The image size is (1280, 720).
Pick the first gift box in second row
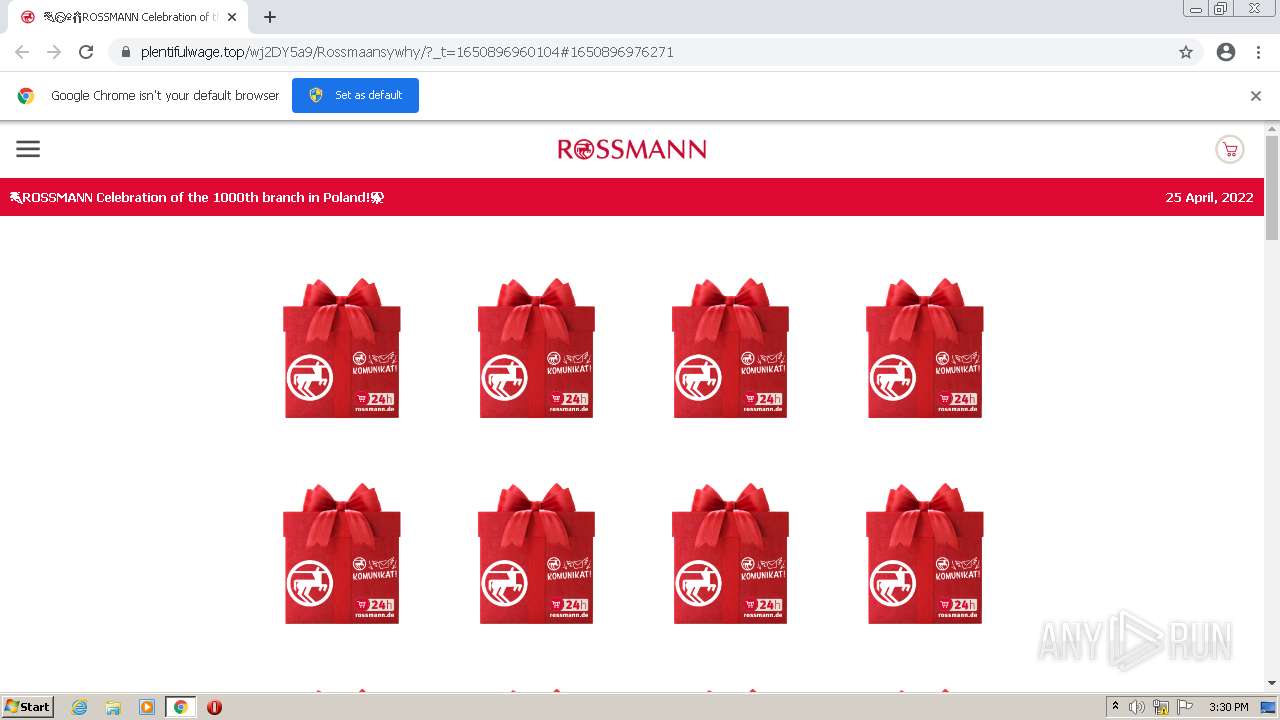(x=342, y=554)
